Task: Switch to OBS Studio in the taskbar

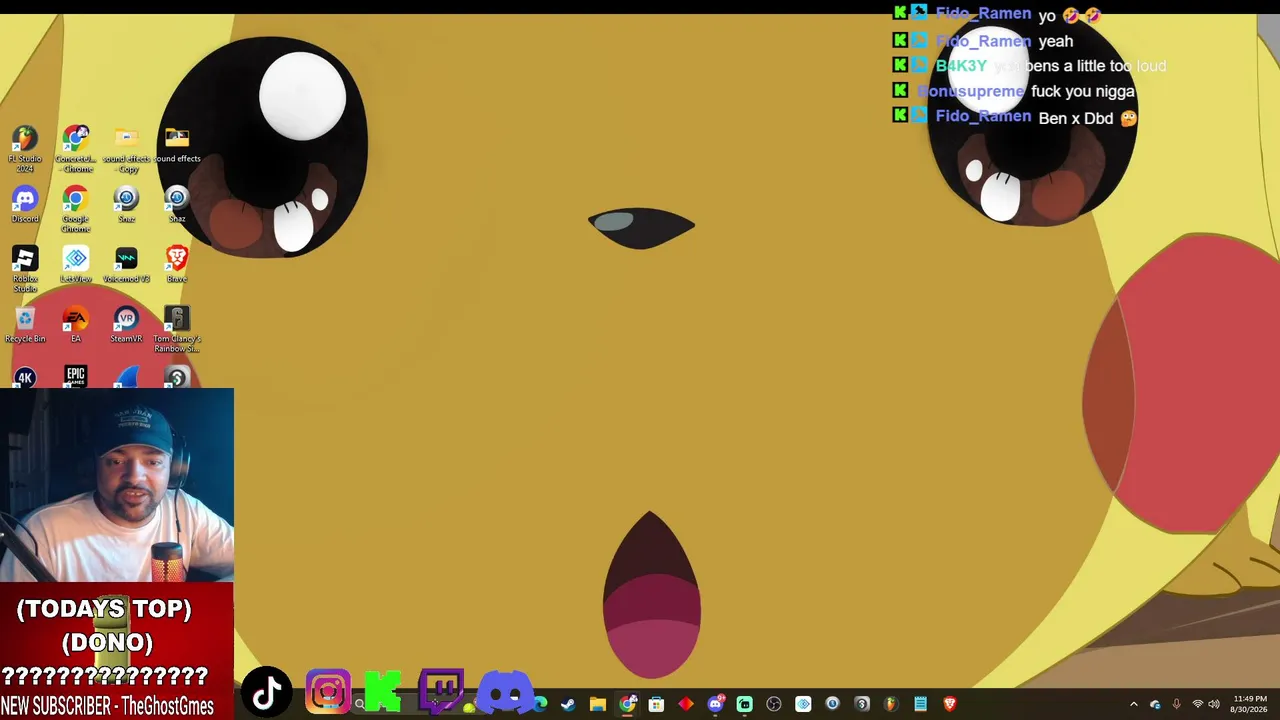Action: 774,704
